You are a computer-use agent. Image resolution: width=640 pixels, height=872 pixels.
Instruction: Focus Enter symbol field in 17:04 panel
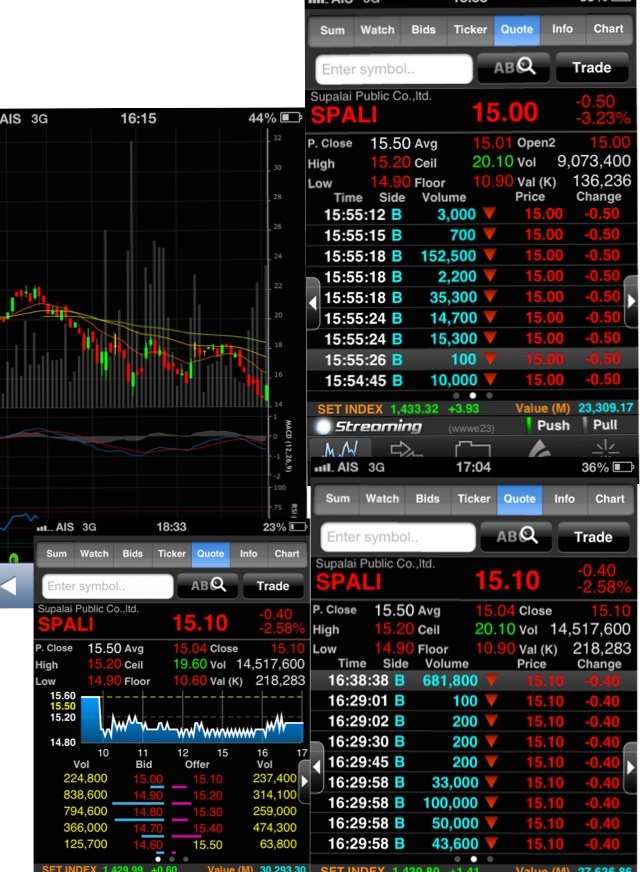(398, 537)
